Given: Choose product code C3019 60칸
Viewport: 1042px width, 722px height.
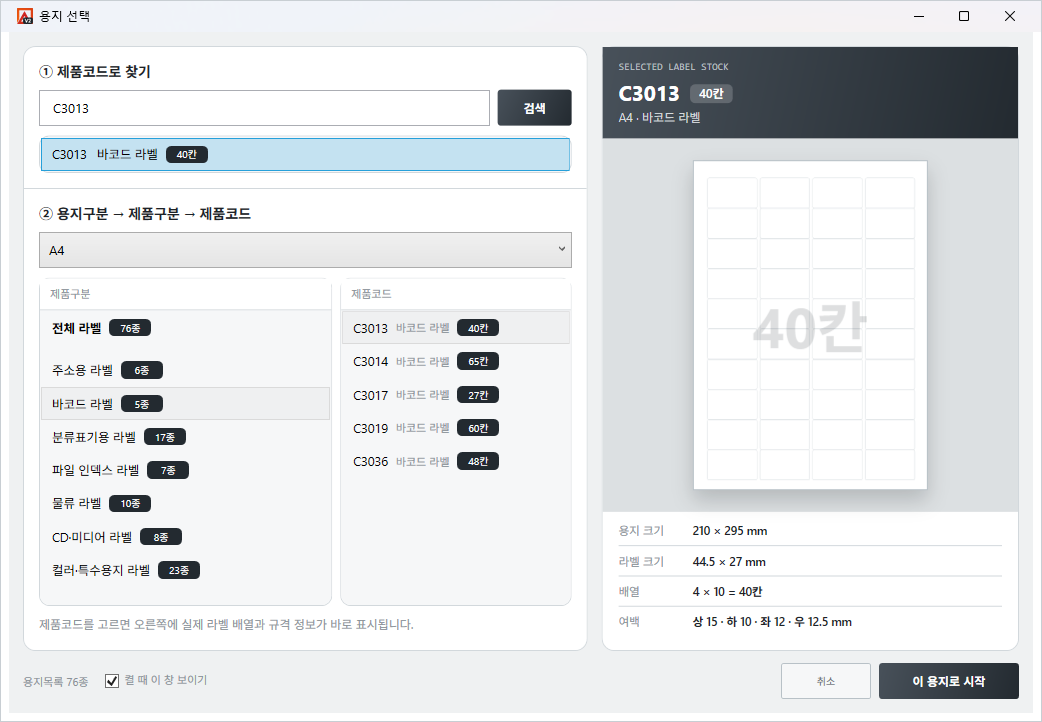Looking at the screenshot, I should tap(456, 427).
